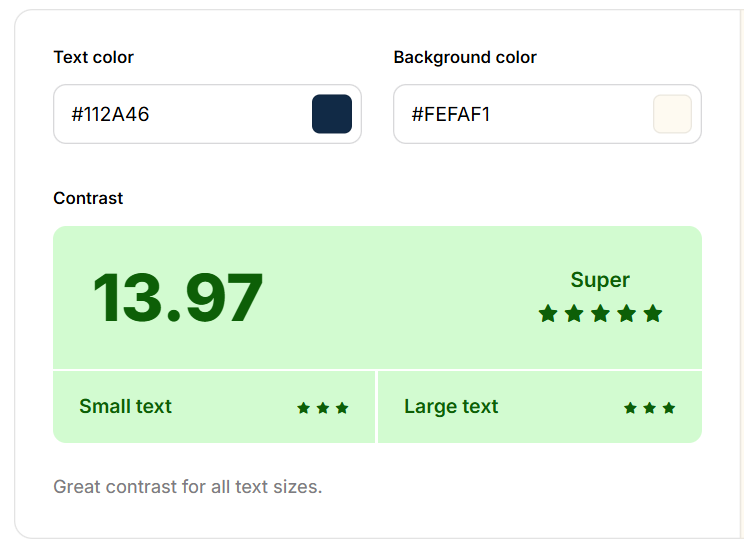Click the Great contrast description text

[187, 487]
